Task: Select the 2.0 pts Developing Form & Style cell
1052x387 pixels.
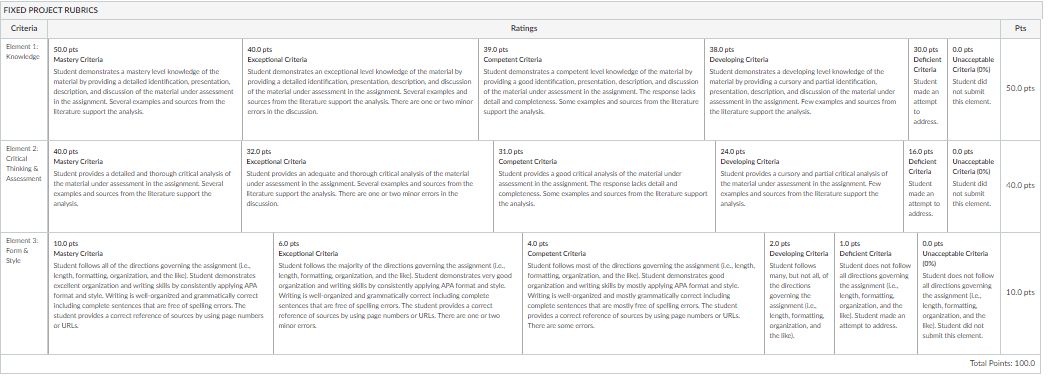Action: 800,294
